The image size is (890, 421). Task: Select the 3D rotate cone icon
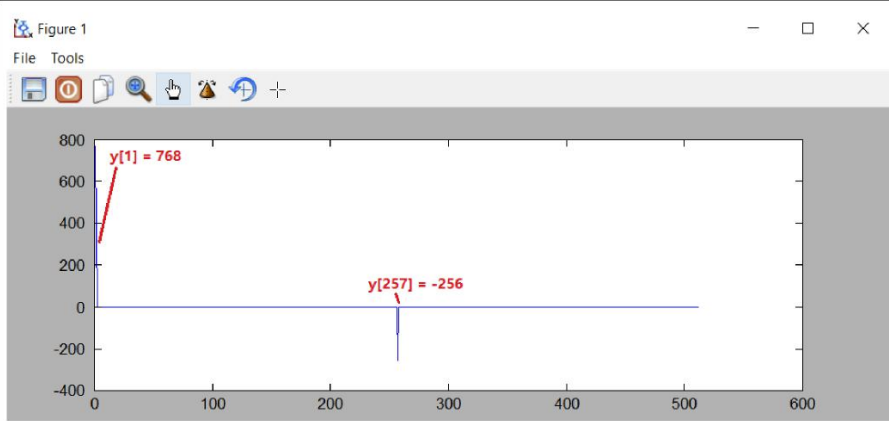tap(207, 90)
